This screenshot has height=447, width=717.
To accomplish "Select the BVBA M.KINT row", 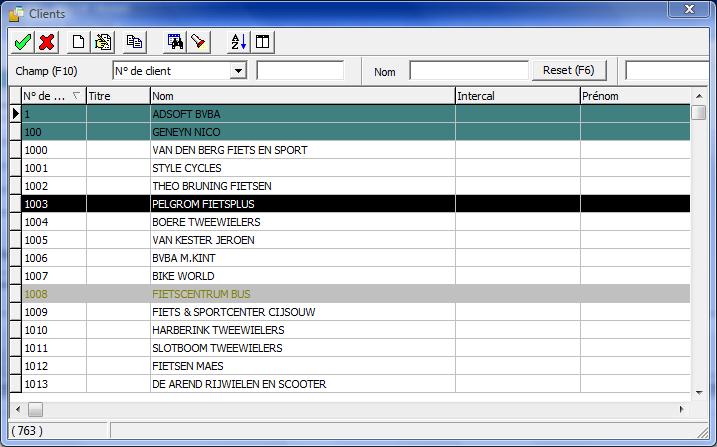I will [x=356, y=258].
